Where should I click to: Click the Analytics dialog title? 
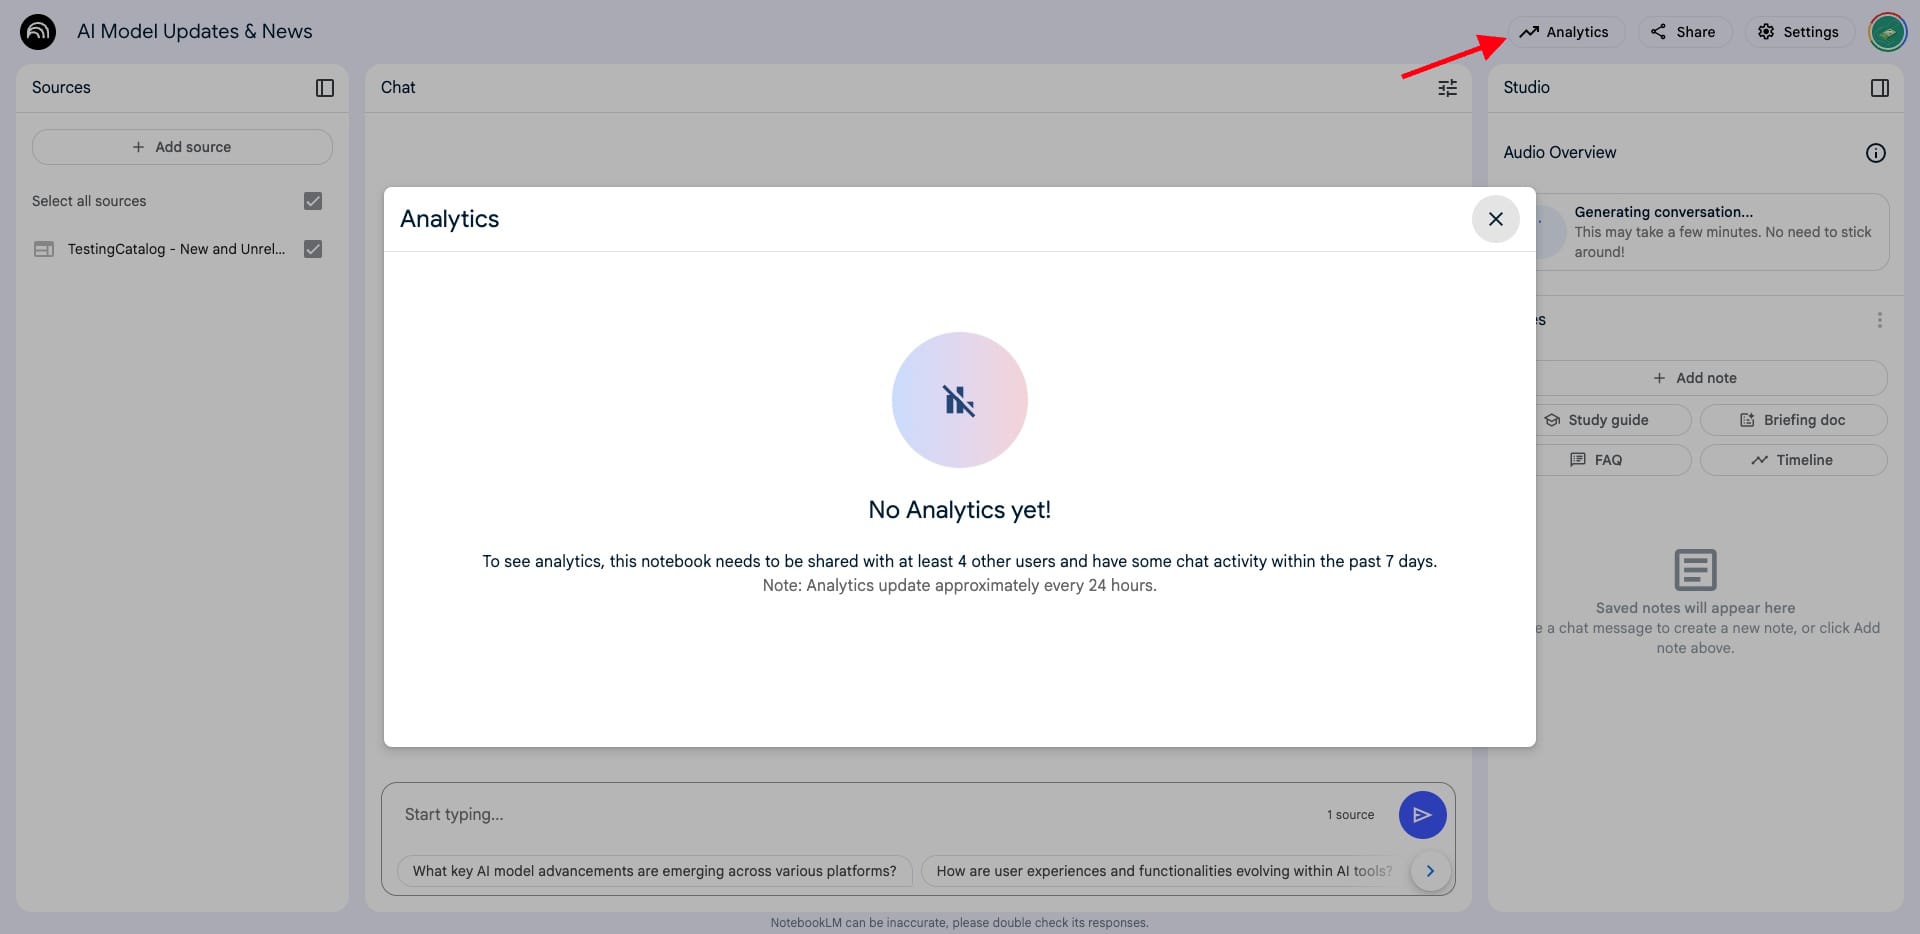pos(450,219)
